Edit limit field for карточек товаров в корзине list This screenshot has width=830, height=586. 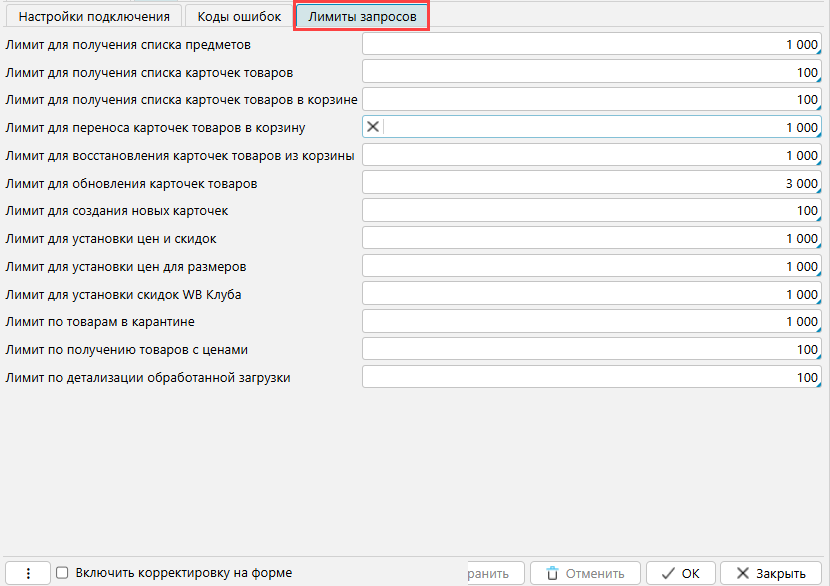point(592,100)
